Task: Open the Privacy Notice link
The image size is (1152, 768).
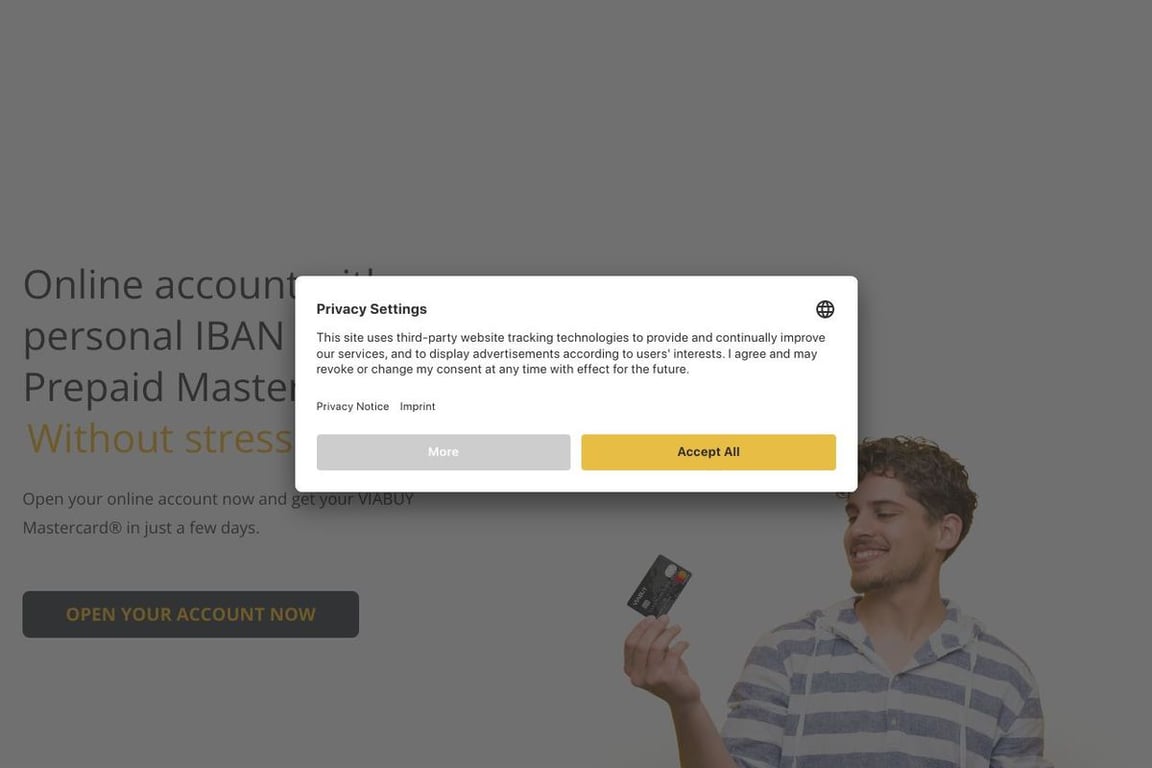Action: 353,406
